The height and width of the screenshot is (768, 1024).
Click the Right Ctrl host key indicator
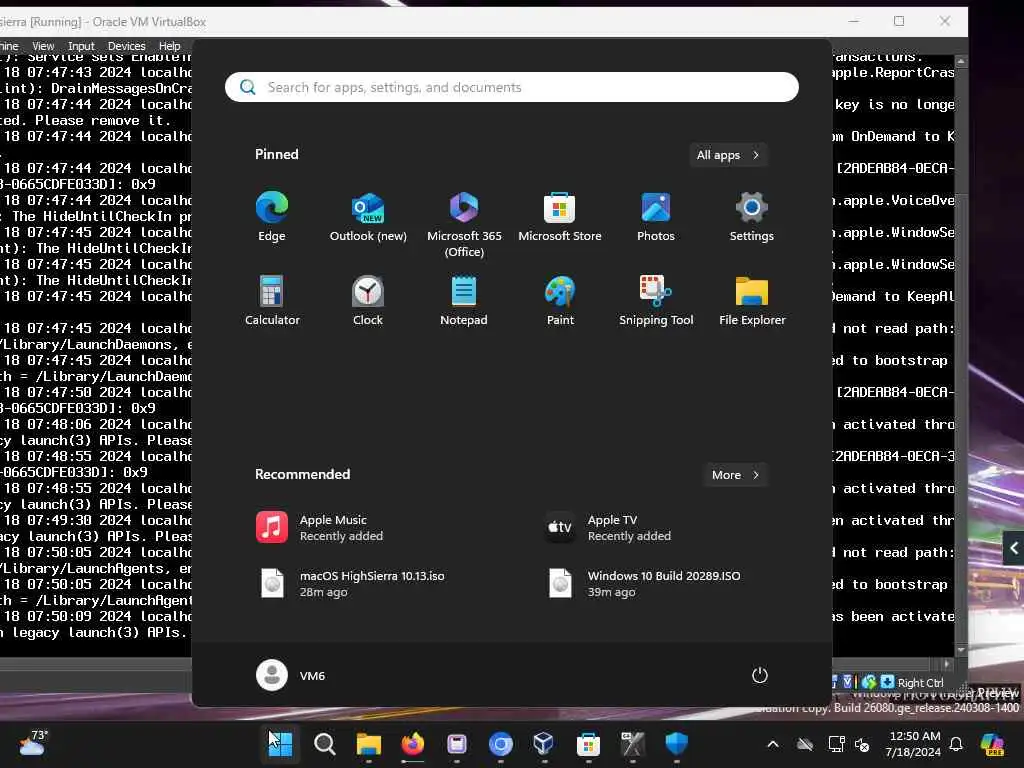pos(920,682)
